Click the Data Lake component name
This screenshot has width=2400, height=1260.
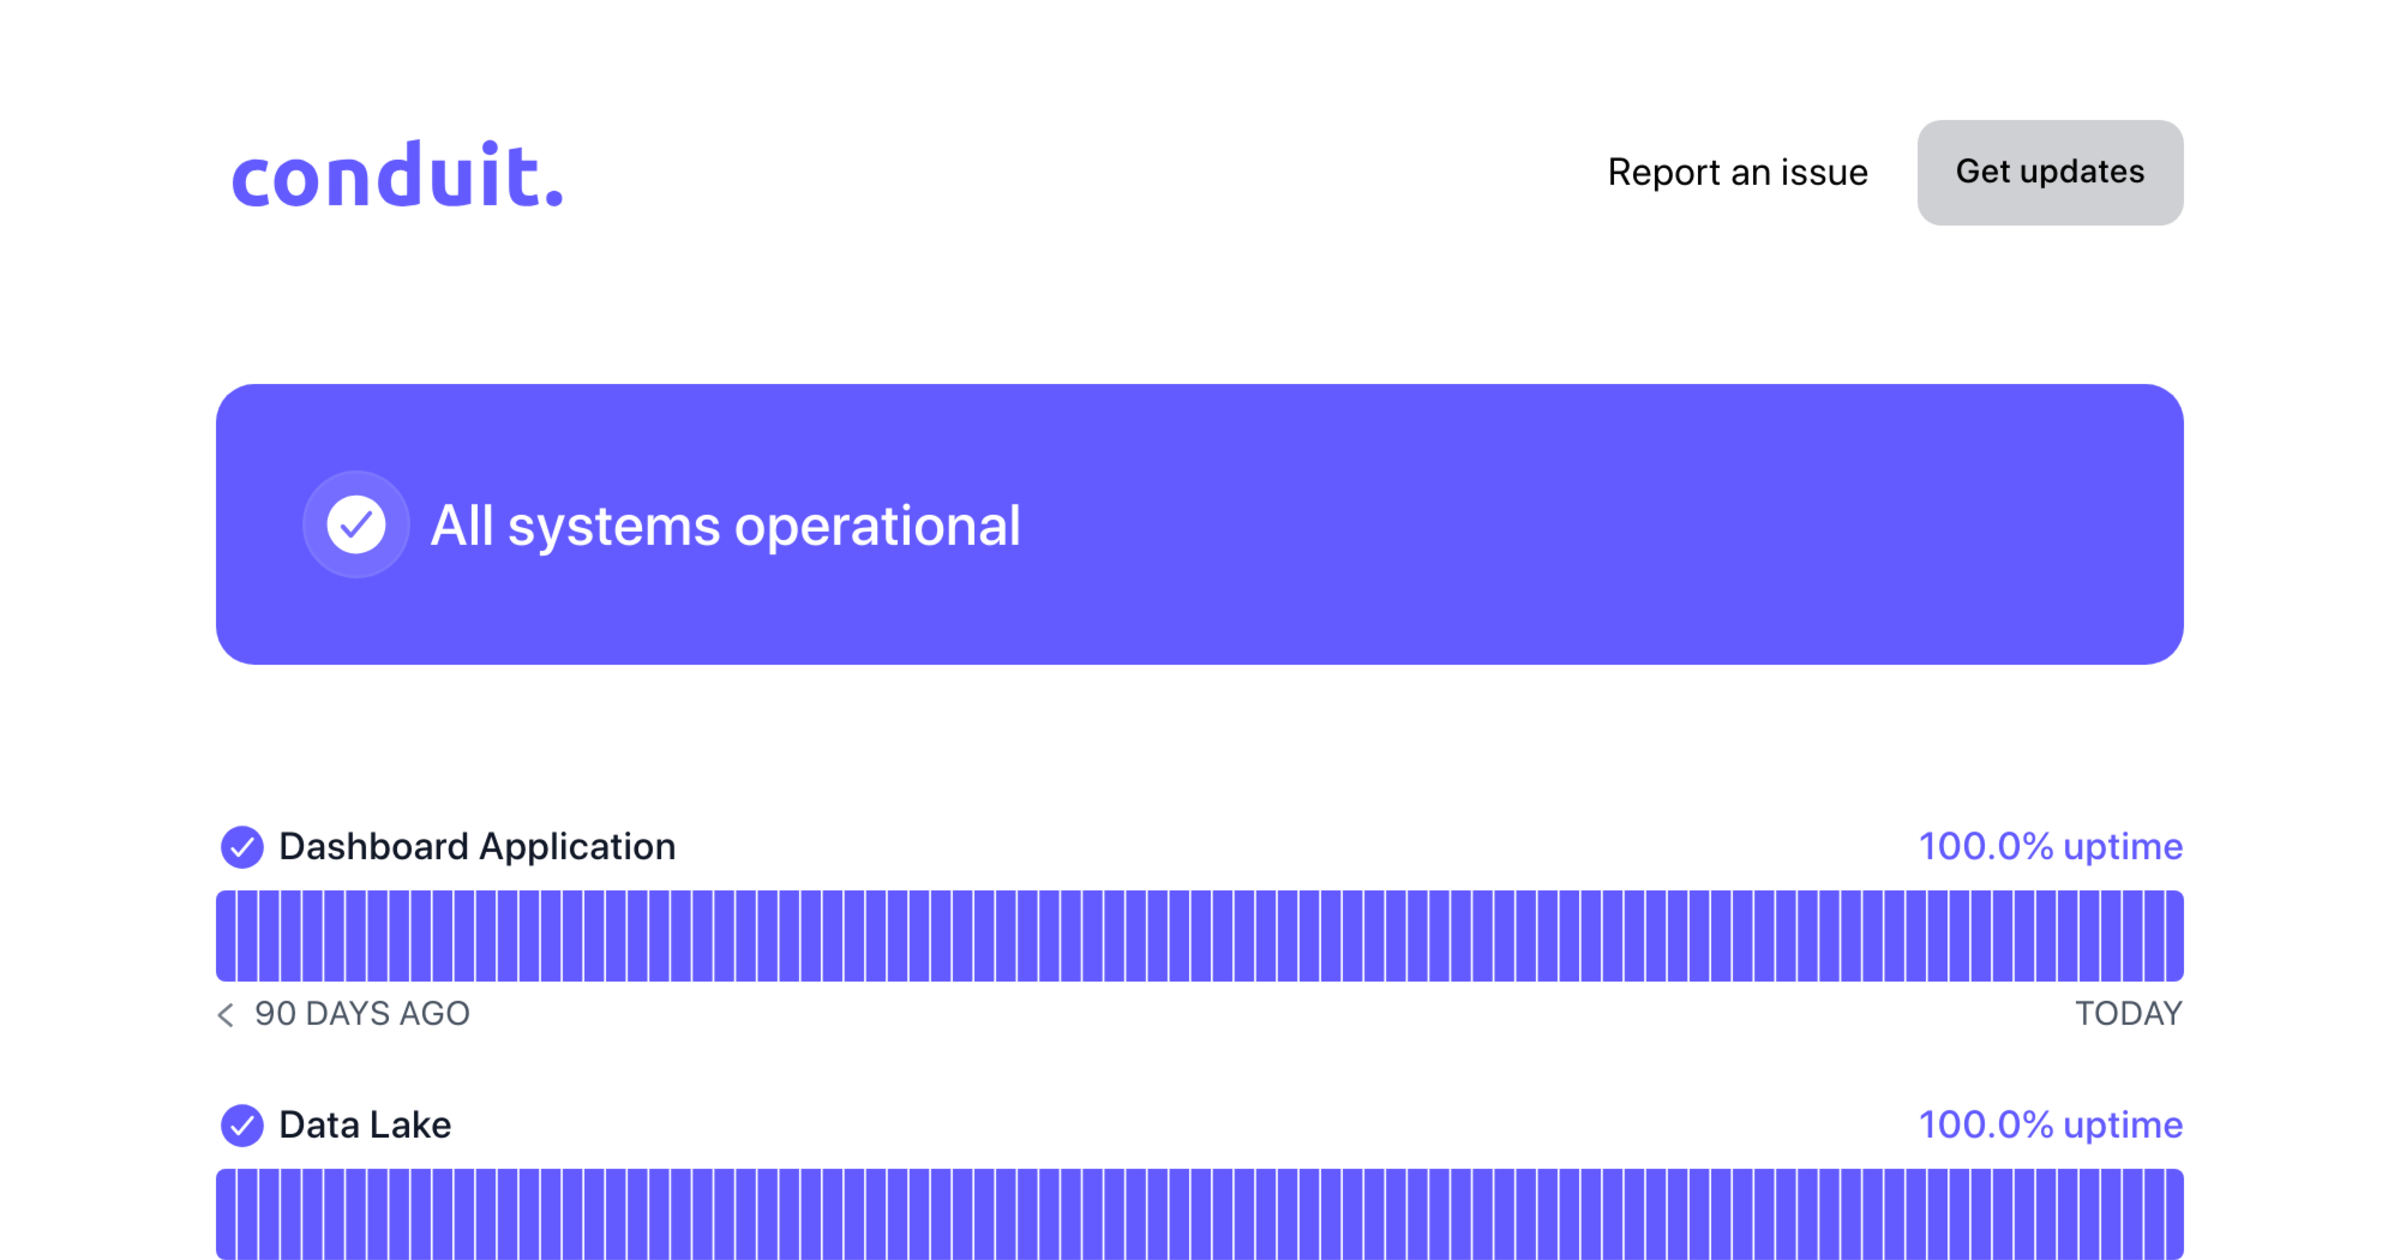(365, 1125)
